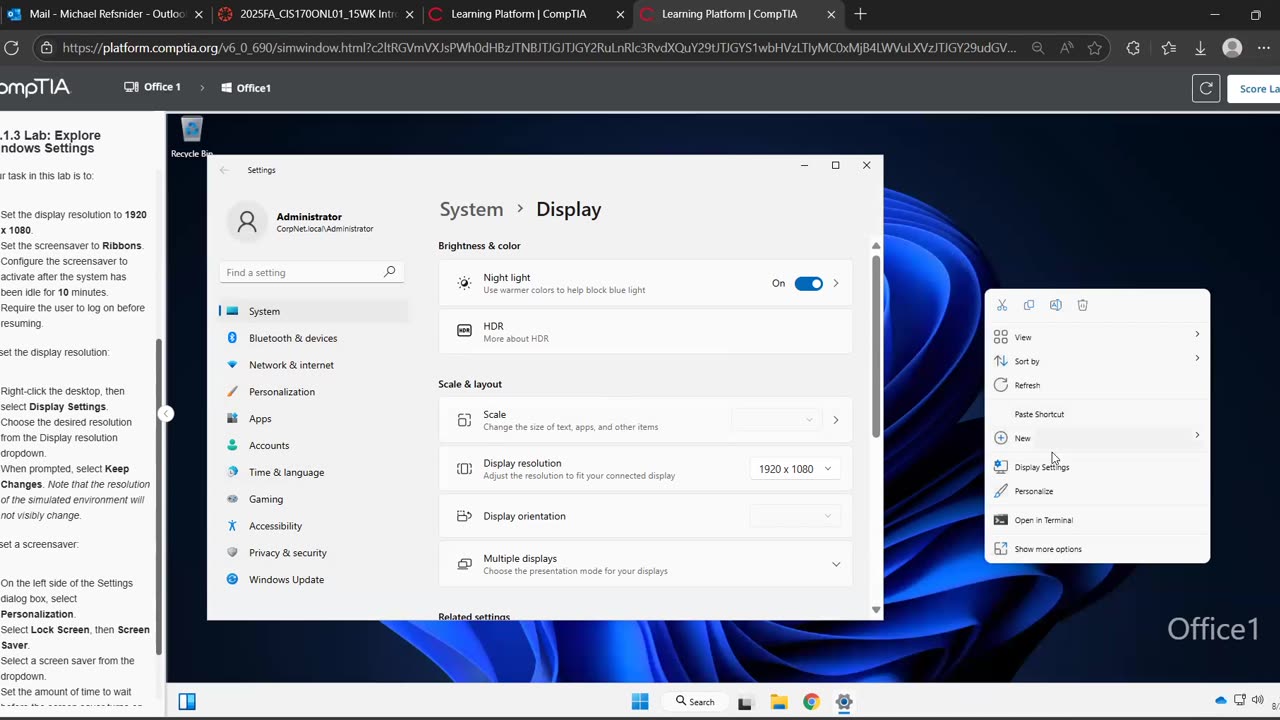Select the Office1 computer breadcrumb
Viewport: 1280px width, 720px height.
(x=246, y=88)
